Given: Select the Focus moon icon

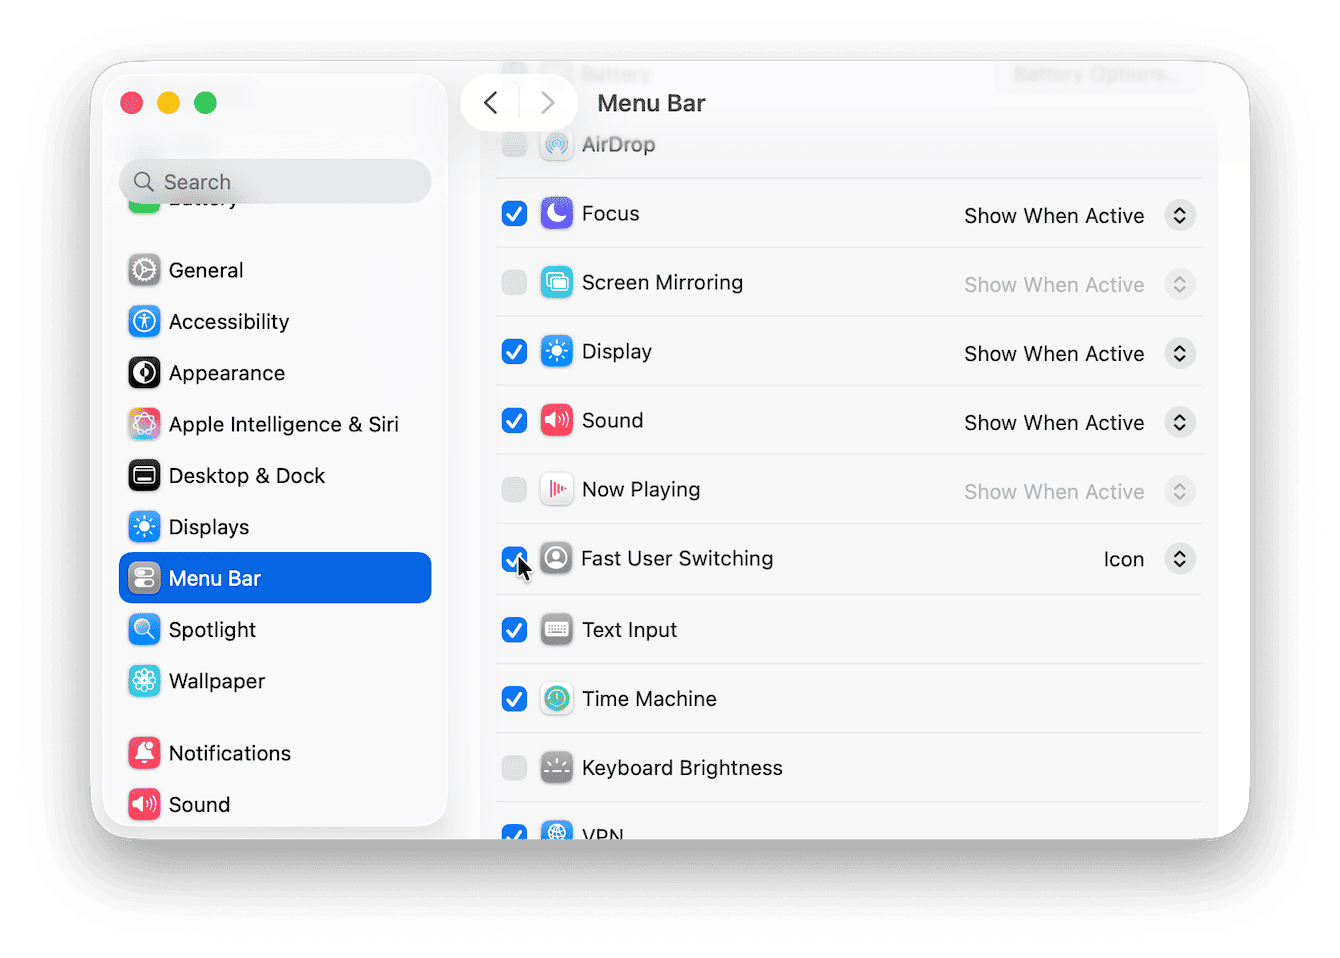Looking at the screenshot, I should point(556,213).
